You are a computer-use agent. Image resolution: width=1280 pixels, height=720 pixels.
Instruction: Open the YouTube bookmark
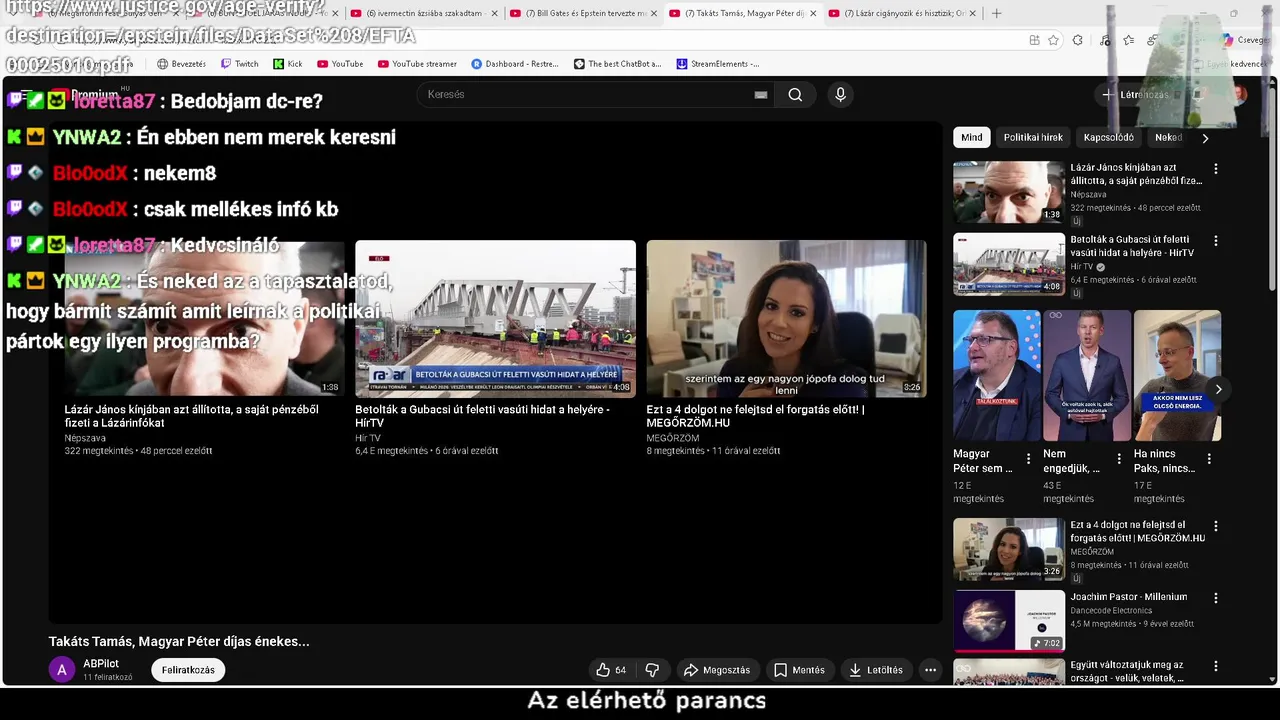(340, 64)
